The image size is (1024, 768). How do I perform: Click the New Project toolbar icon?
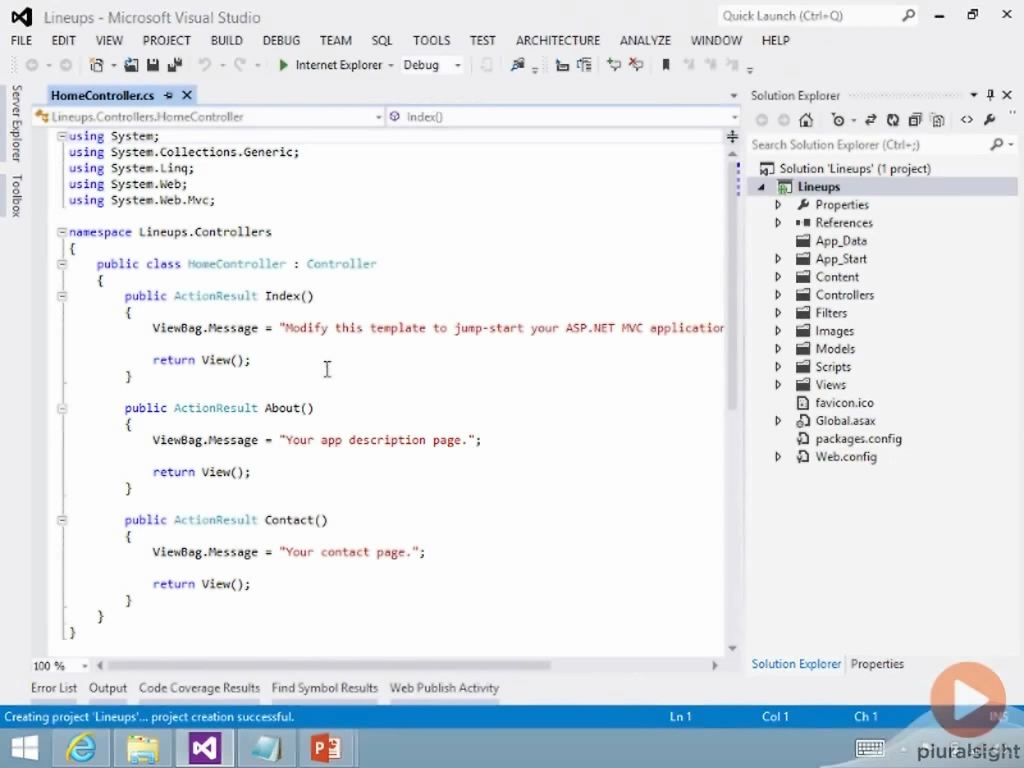97,65
